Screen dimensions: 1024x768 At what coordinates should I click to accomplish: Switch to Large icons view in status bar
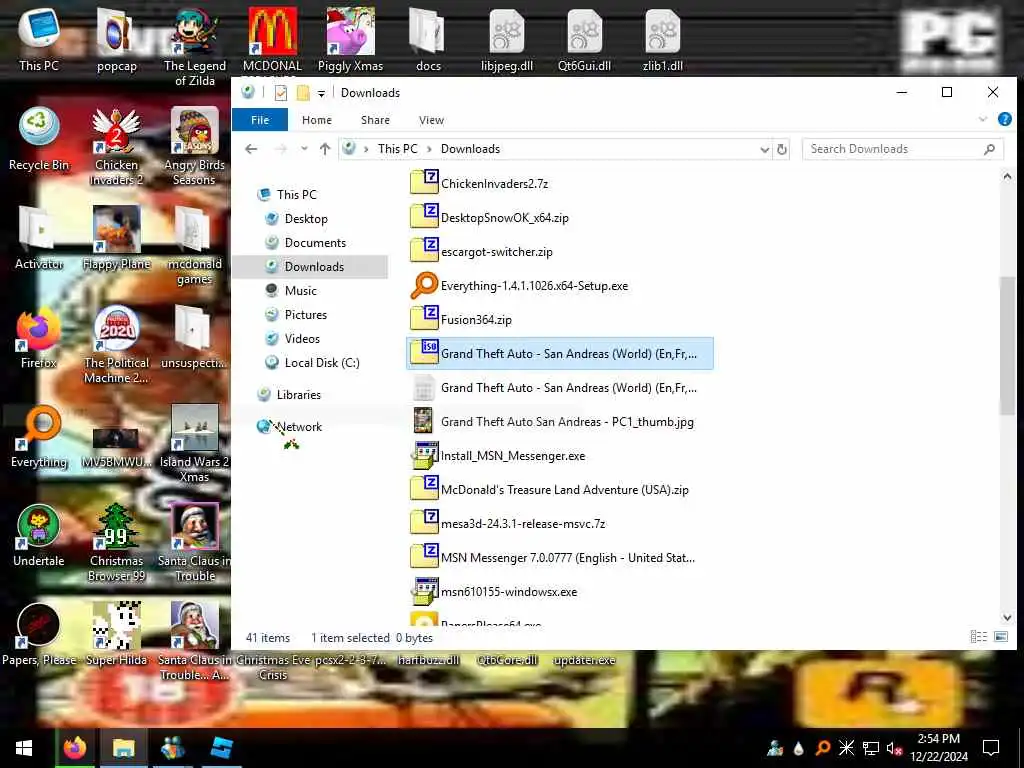coord(1000,637)
